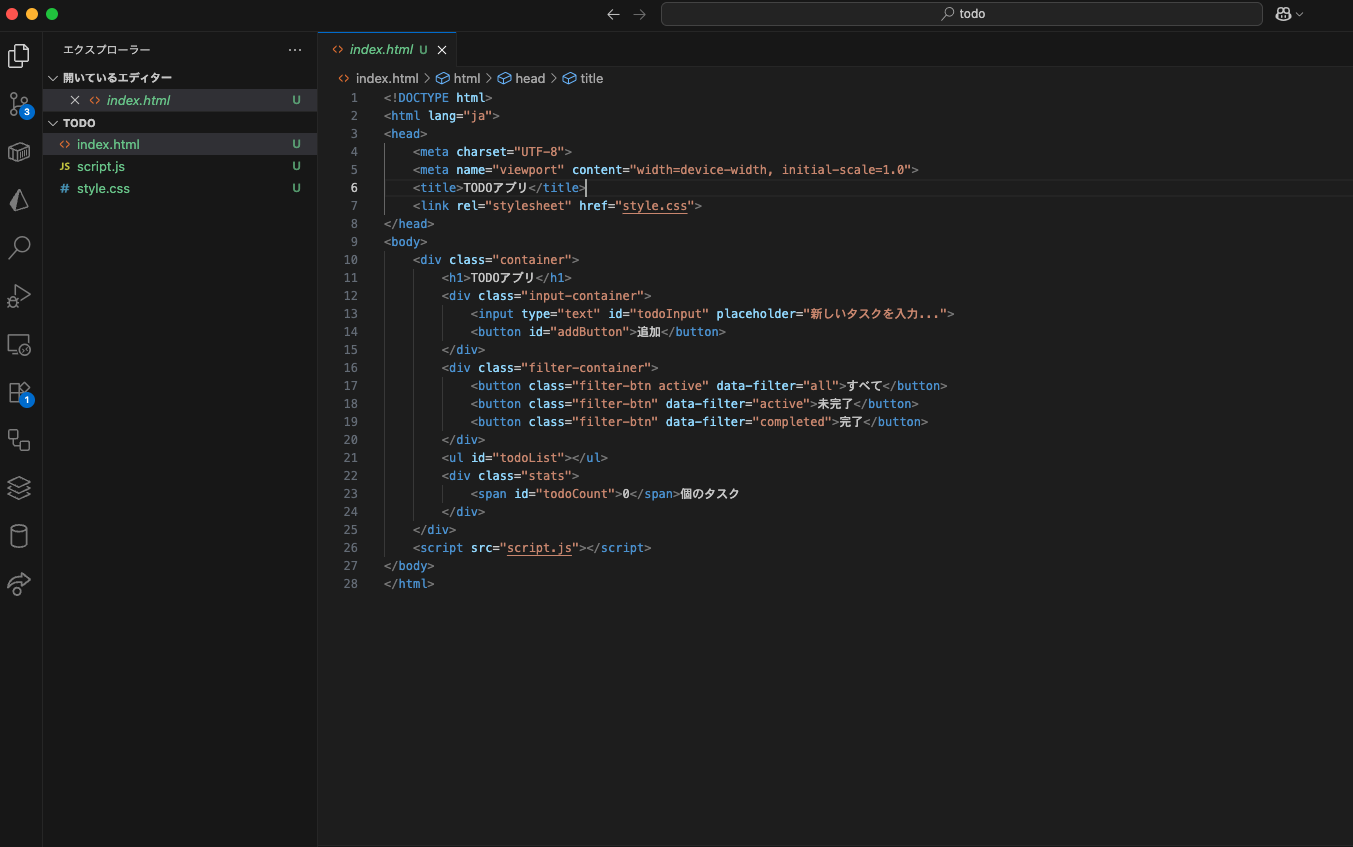Click the head breadcrumb item
The image size is (1353, 847).
pyautogui.click(x=529, y=78)
